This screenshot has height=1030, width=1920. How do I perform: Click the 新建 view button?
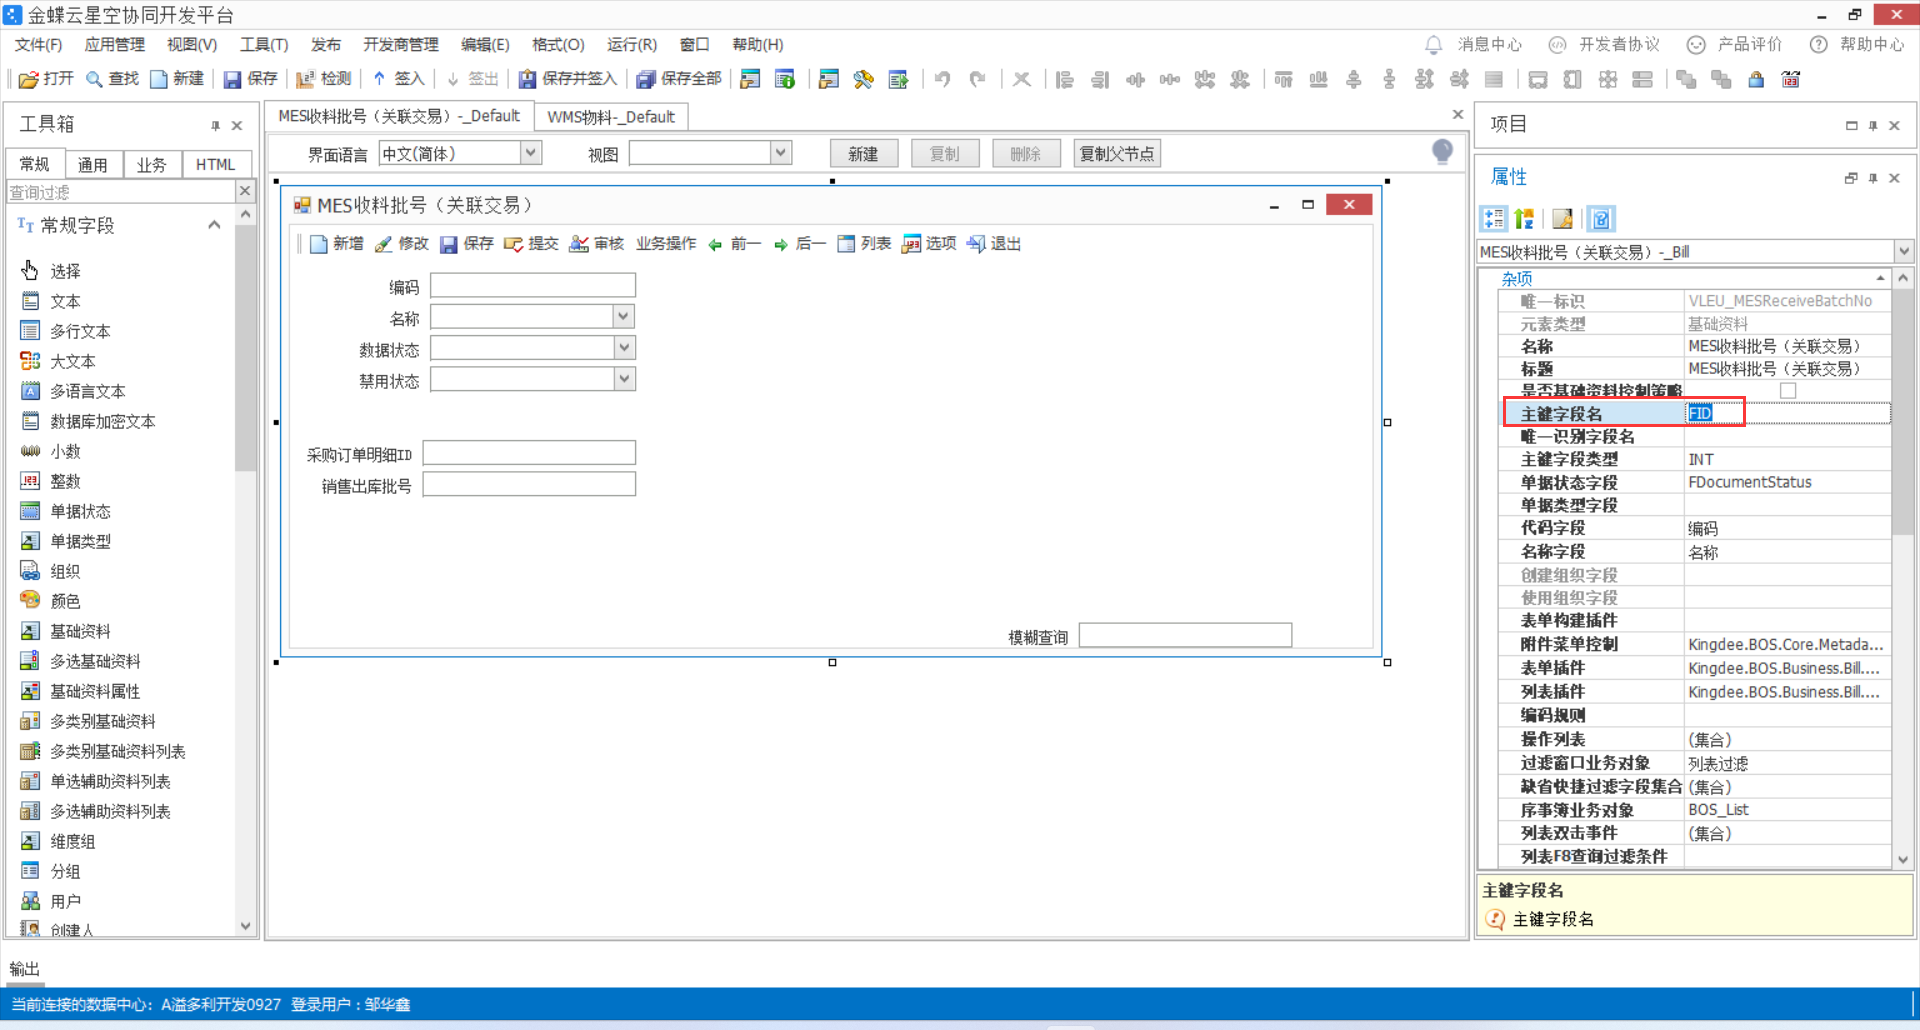(863, 154)
